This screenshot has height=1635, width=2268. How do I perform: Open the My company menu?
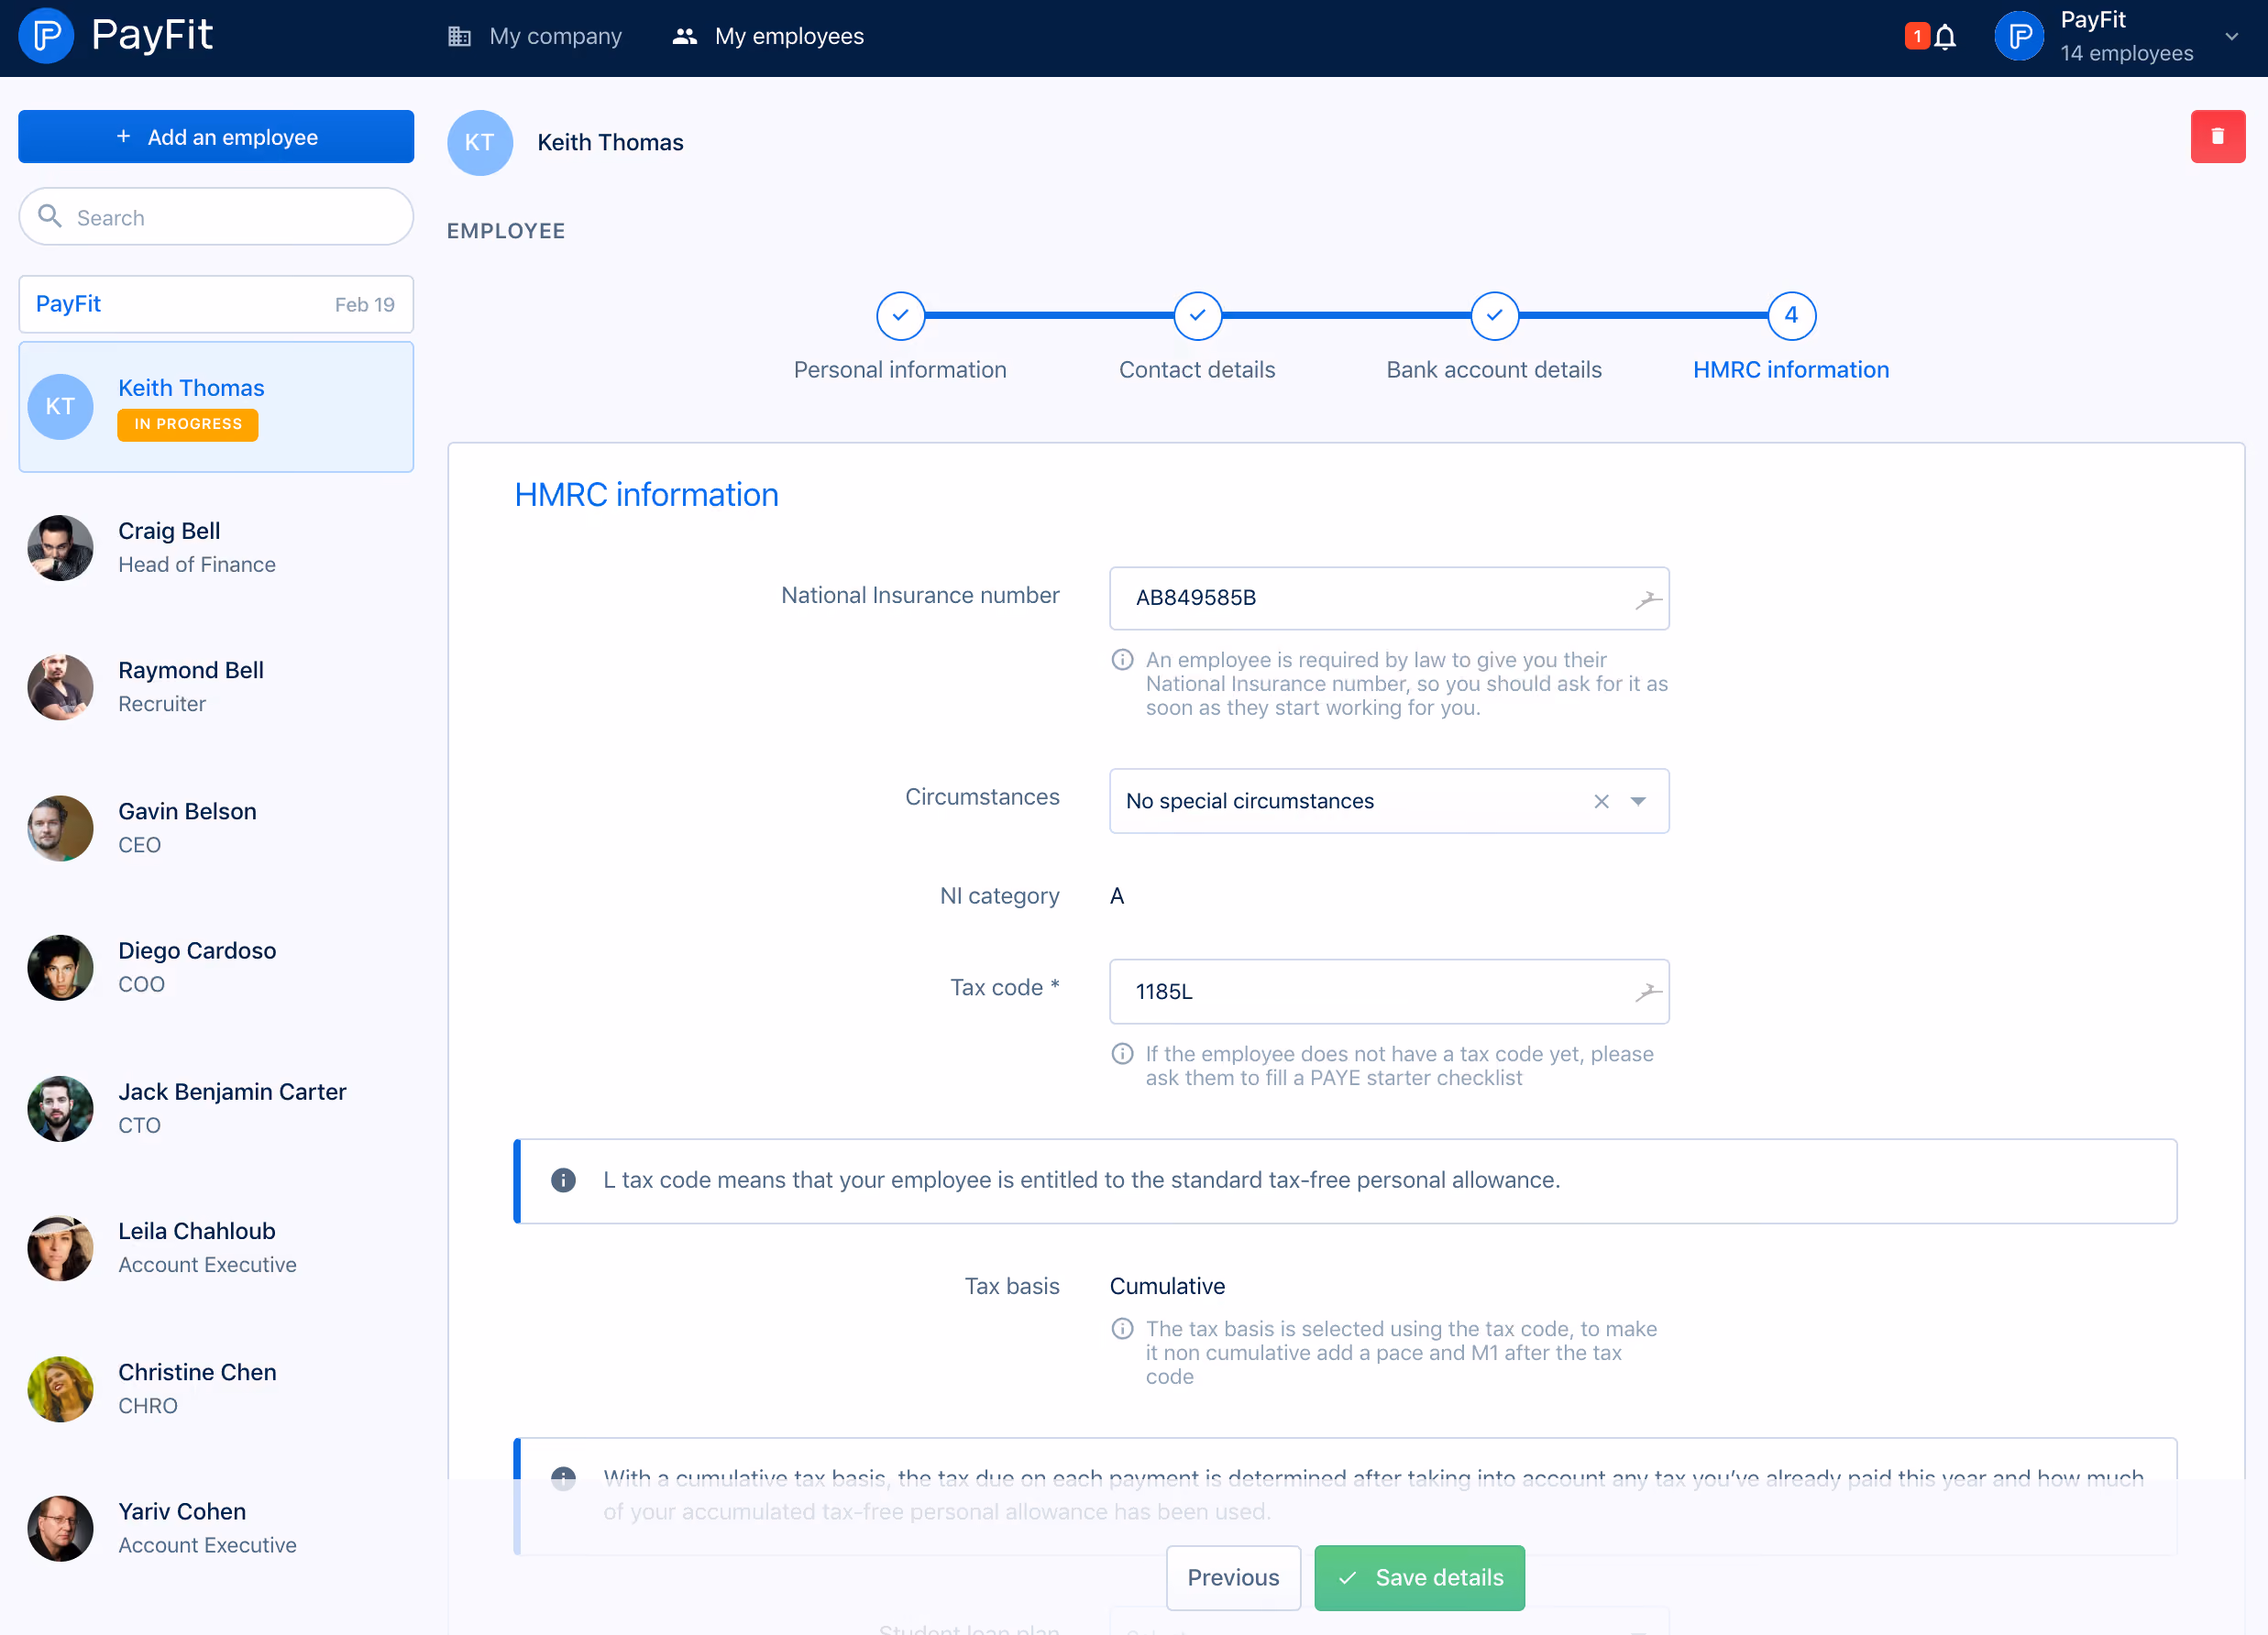click(535, 36)
